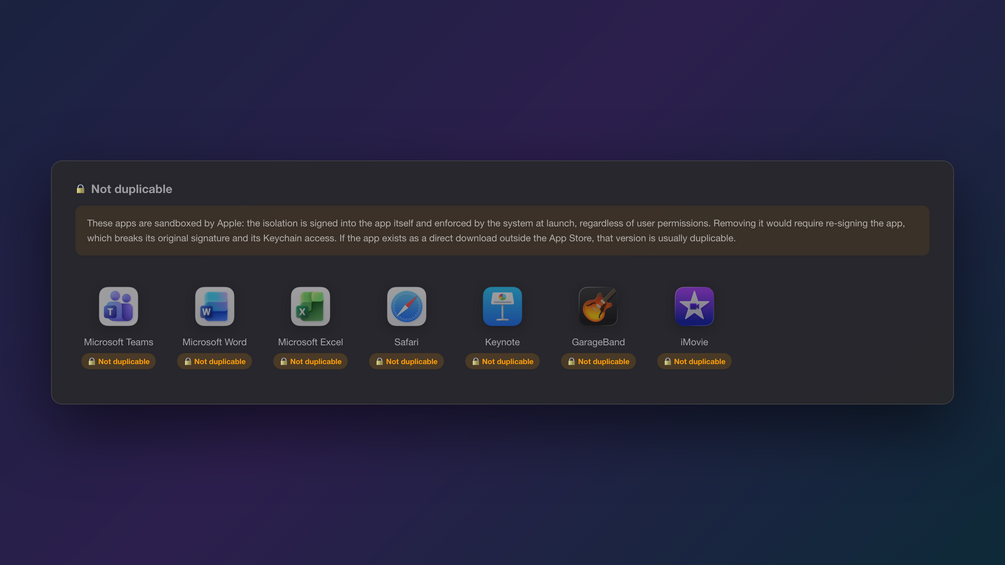The image size is (1005, 565).
Task: Click the GarageBand guitar icon
Action: pyautogui.click(x=598, y=306)
